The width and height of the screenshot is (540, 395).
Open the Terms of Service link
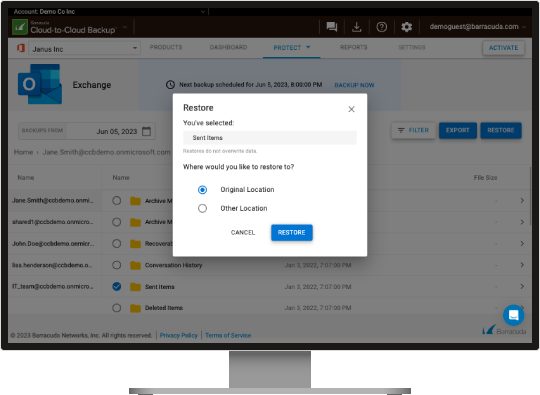pyautogui.click(x=228, y=335)
